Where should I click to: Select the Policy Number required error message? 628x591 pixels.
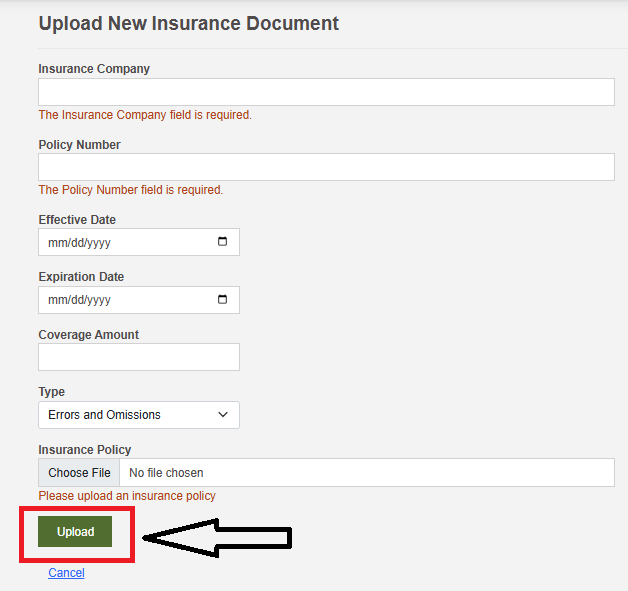[131, 189]
